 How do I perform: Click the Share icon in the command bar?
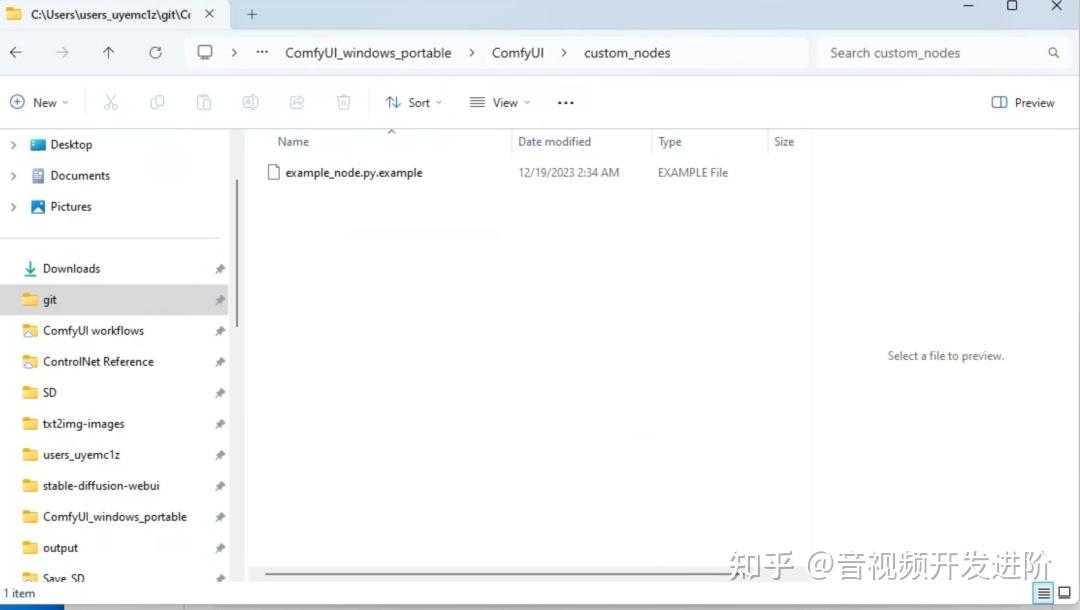[x=297, y=101]
